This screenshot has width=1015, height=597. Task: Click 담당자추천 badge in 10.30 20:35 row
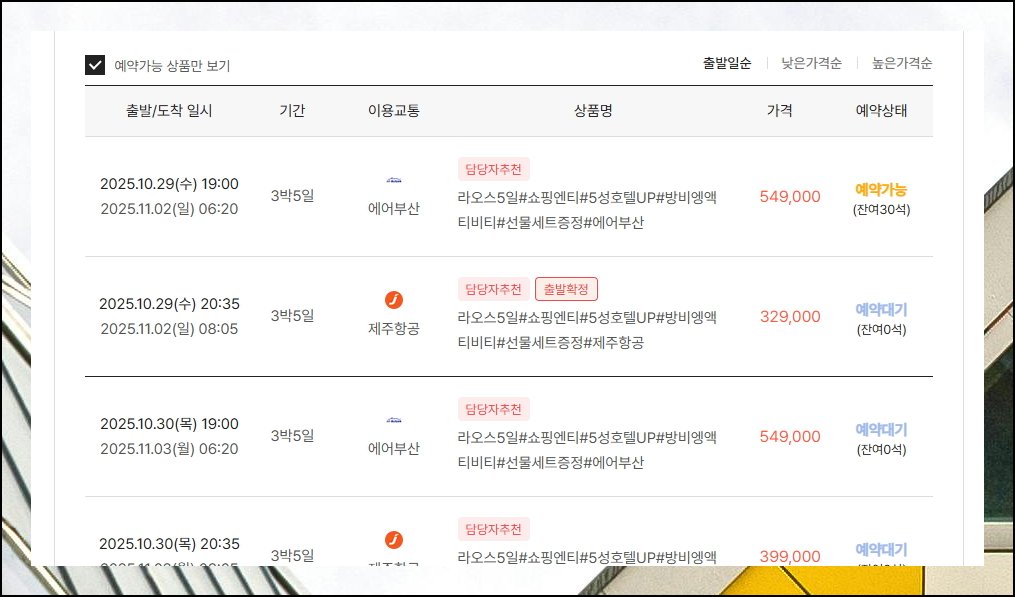pyautogui.click(x=493, y=529)
